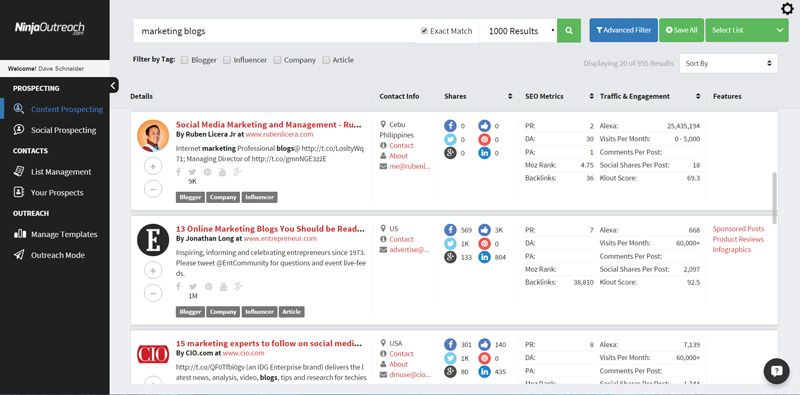Enable the Blogger tag filter checkbox
The width and height of the screenshot is (800, 395).
tap(185, 60)
